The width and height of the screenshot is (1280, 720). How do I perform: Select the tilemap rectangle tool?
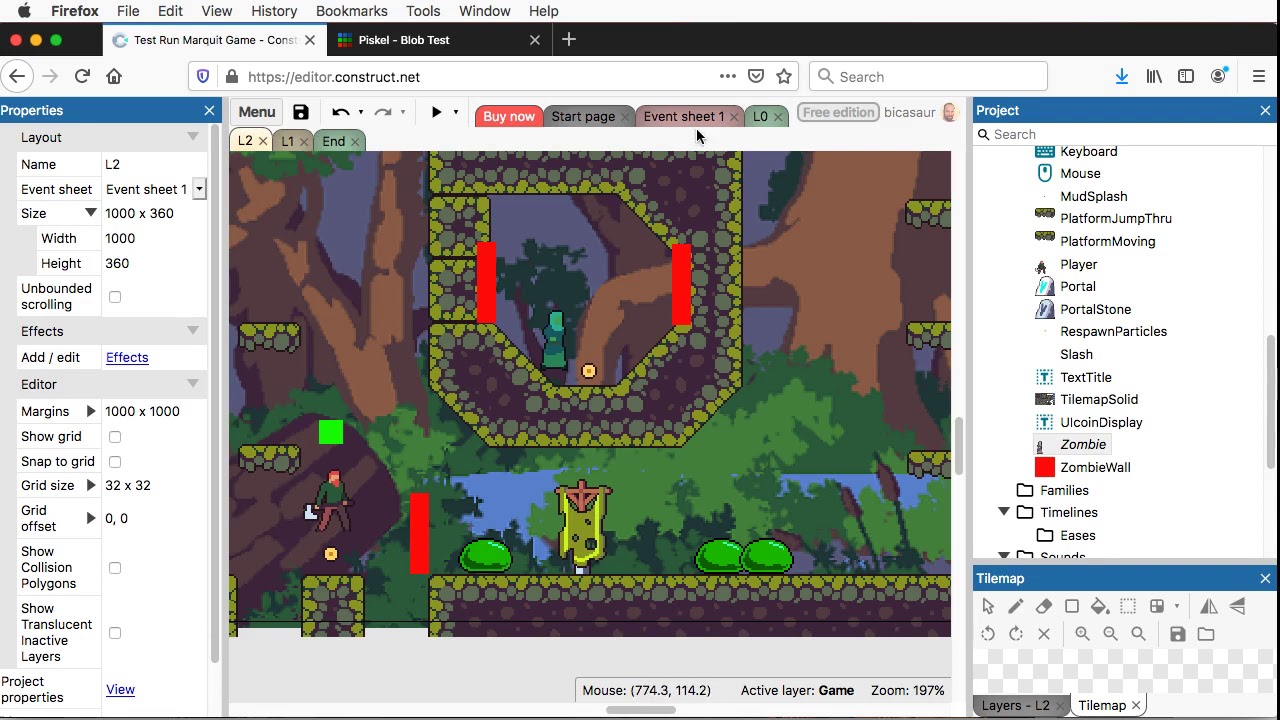point(1072,606)
